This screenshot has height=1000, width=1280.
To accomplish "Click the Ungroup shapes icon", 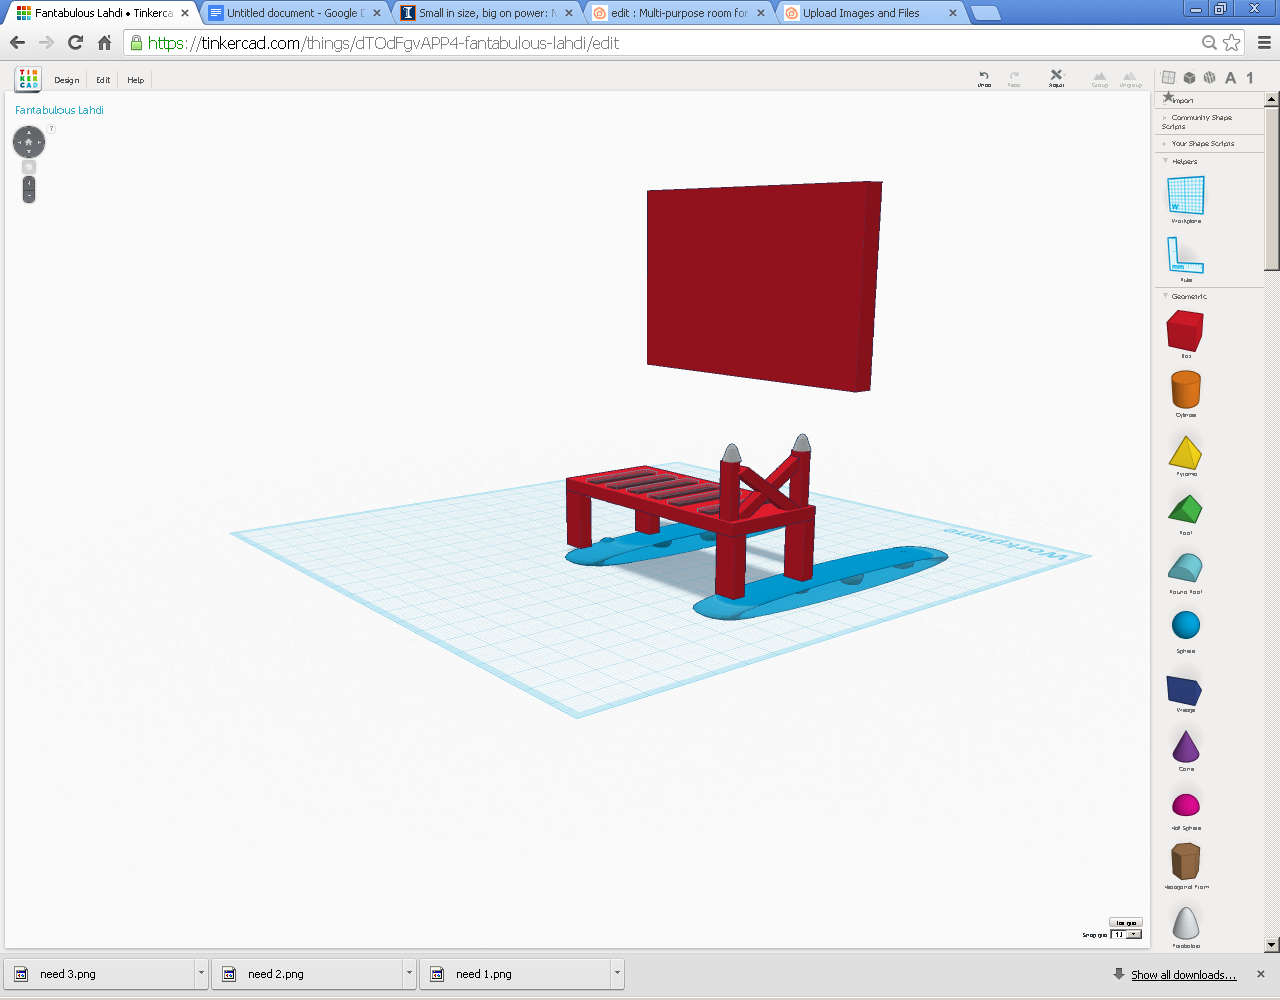I will coord(1130,78).
